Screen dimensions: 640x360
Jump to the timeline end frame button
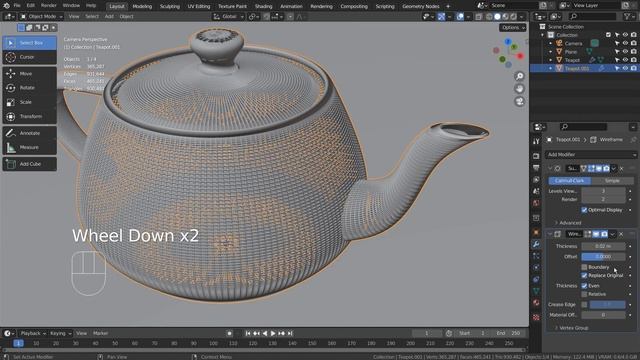(x=290, y=333)
